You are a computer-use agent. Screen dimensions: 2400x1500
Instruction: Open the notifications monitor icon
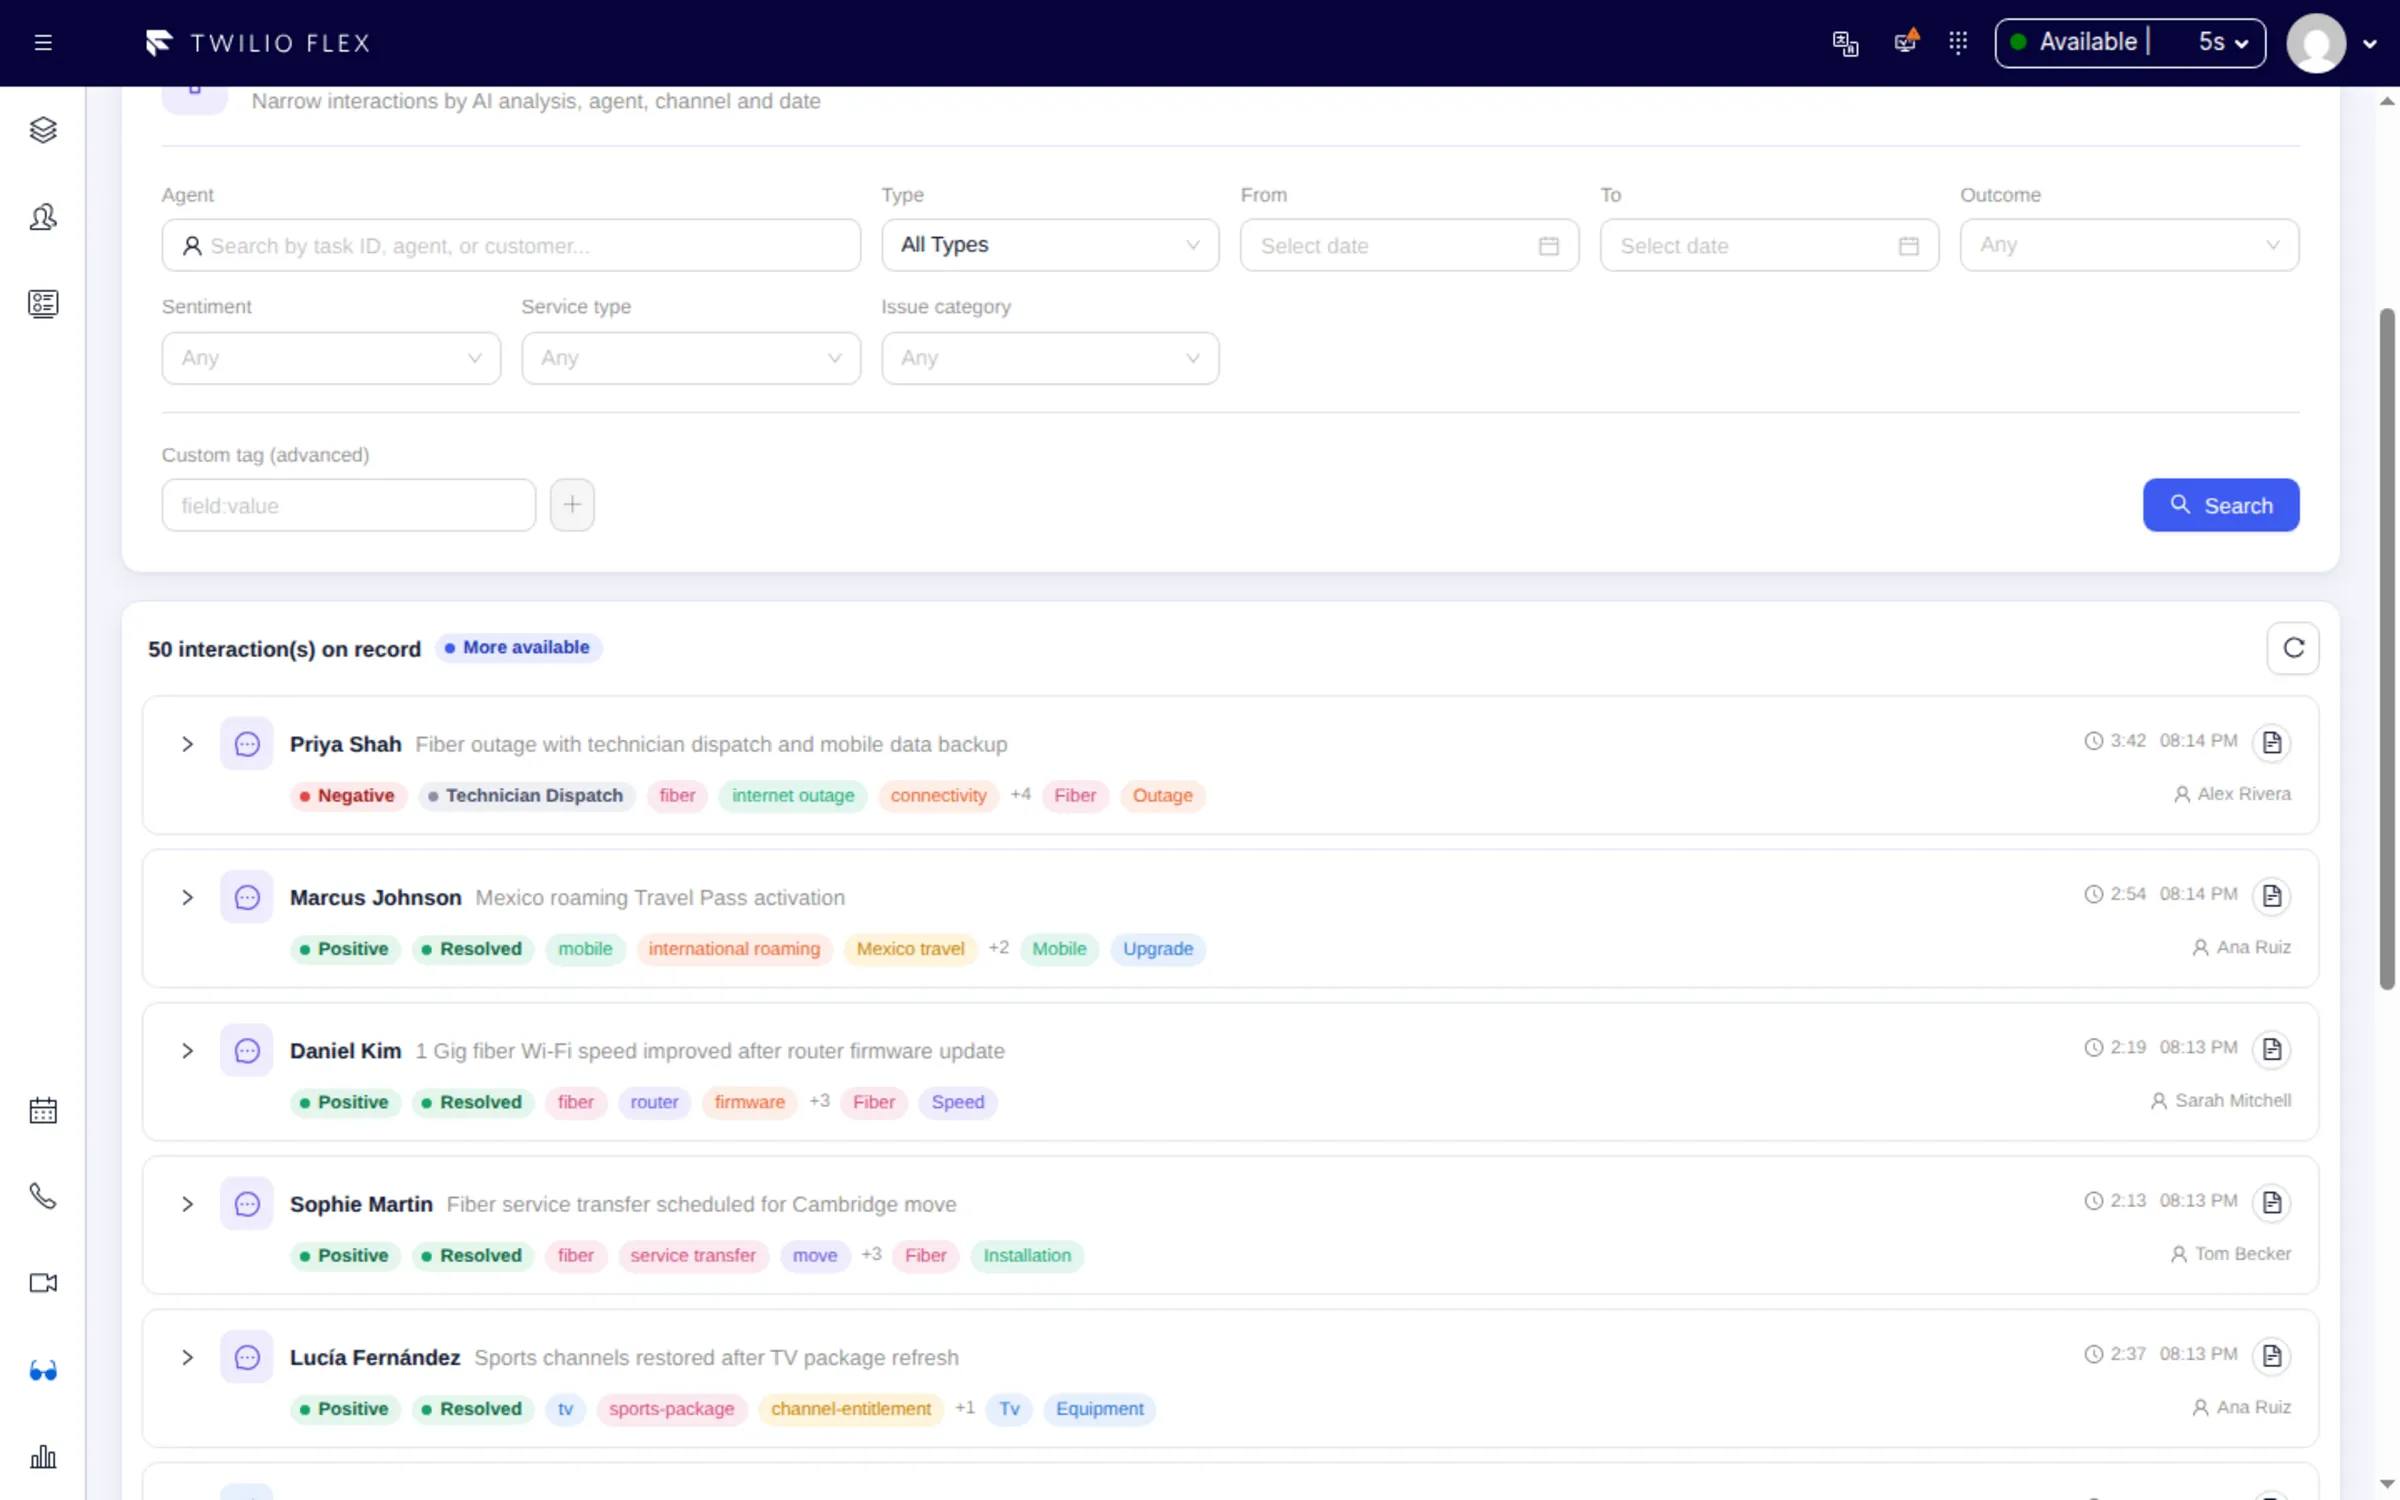pos(1906,43)
